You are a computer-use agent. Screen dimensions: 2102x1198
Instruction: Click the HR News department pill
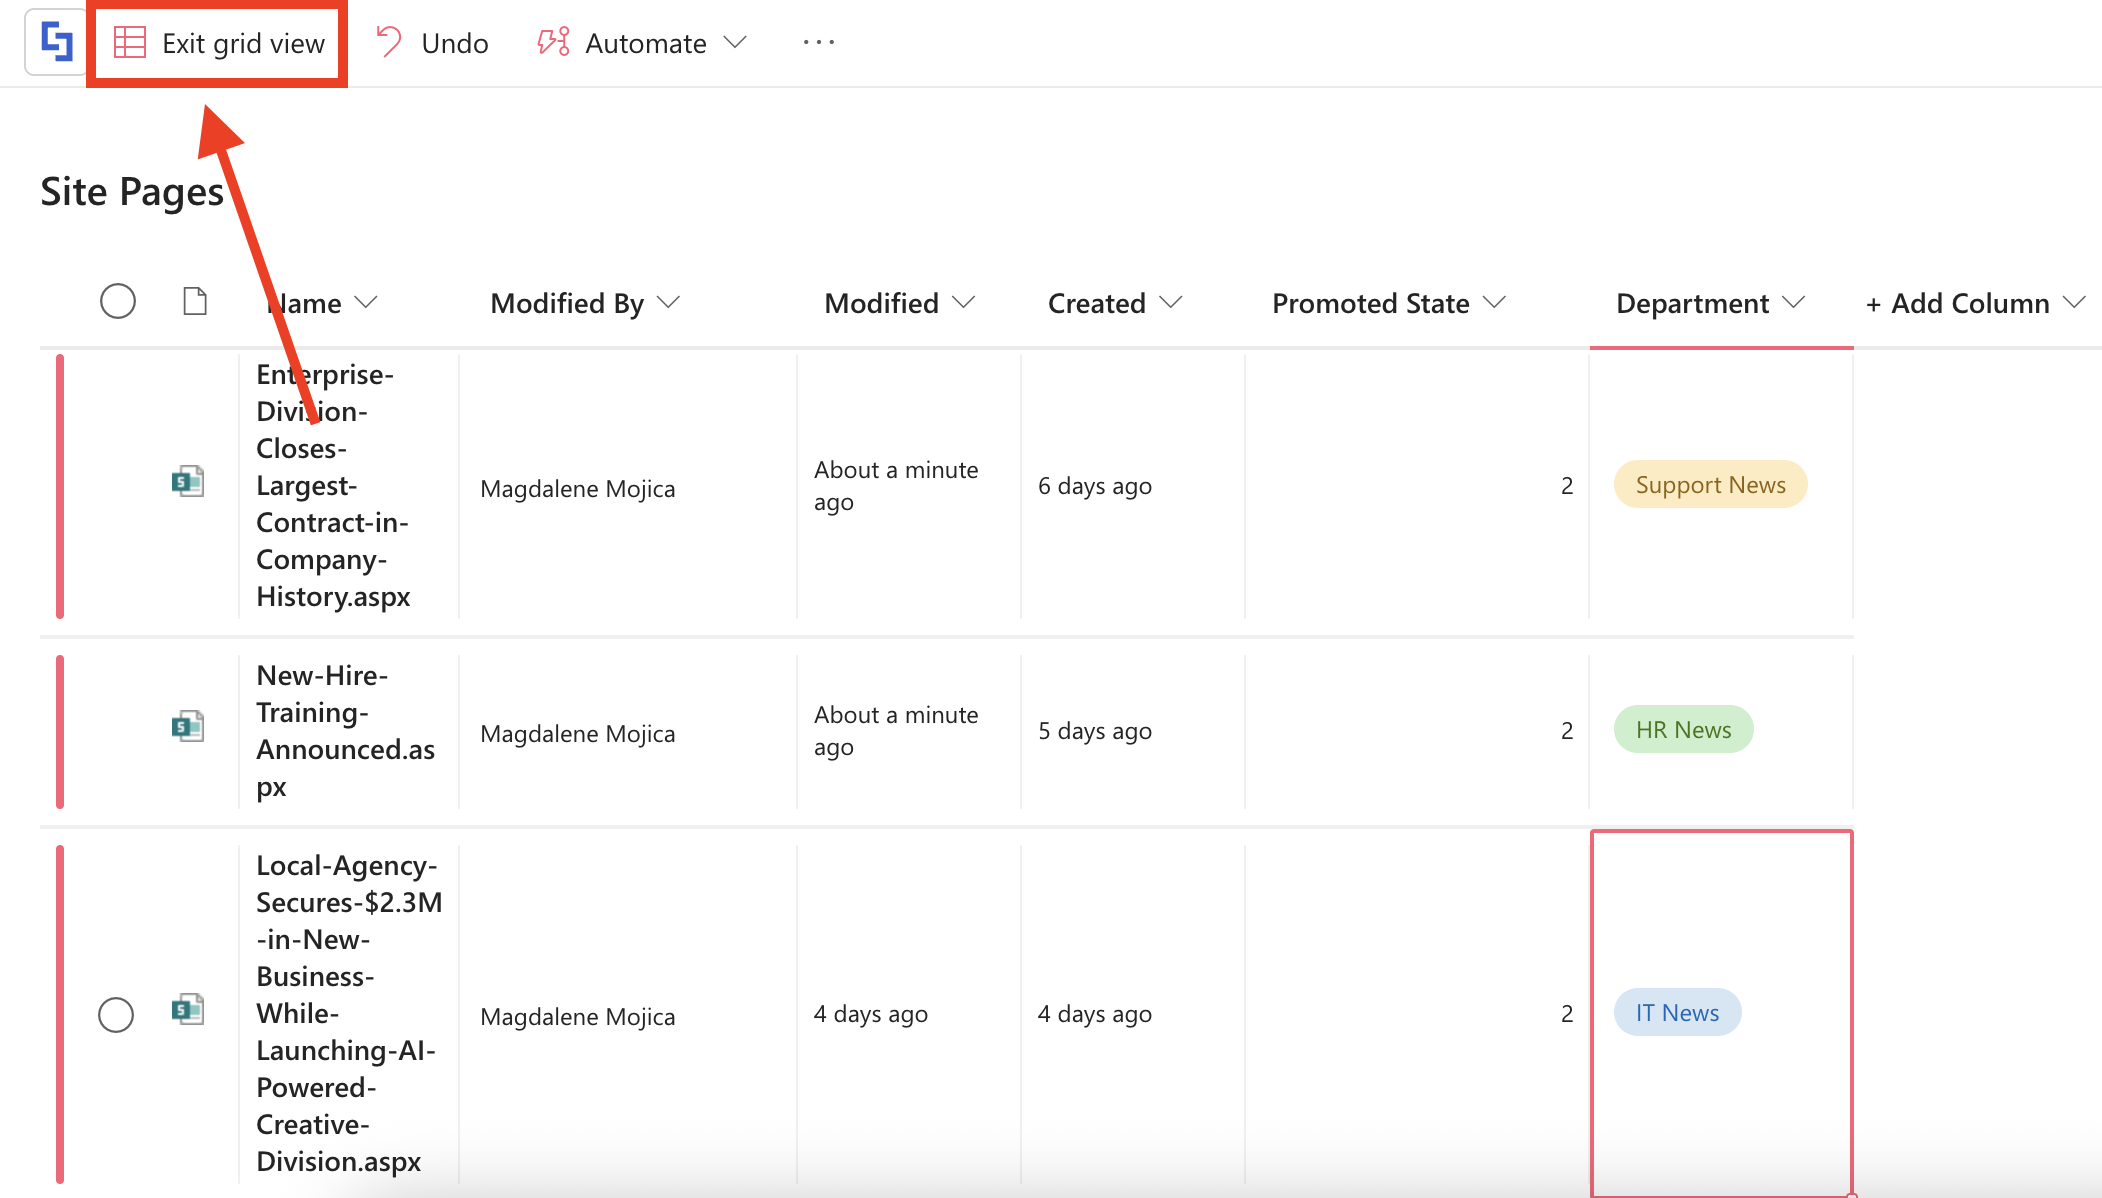tap(1683, 730)
